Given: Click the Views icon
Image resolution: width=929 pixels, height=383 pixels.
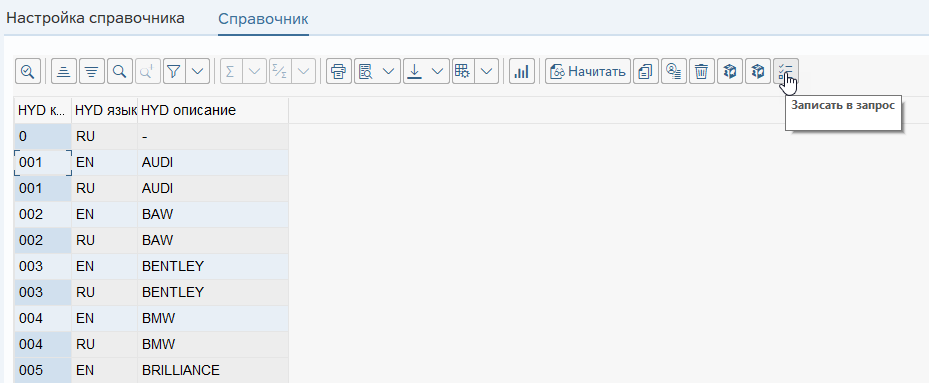Looking at the screenshot, I should click(366, 72).
